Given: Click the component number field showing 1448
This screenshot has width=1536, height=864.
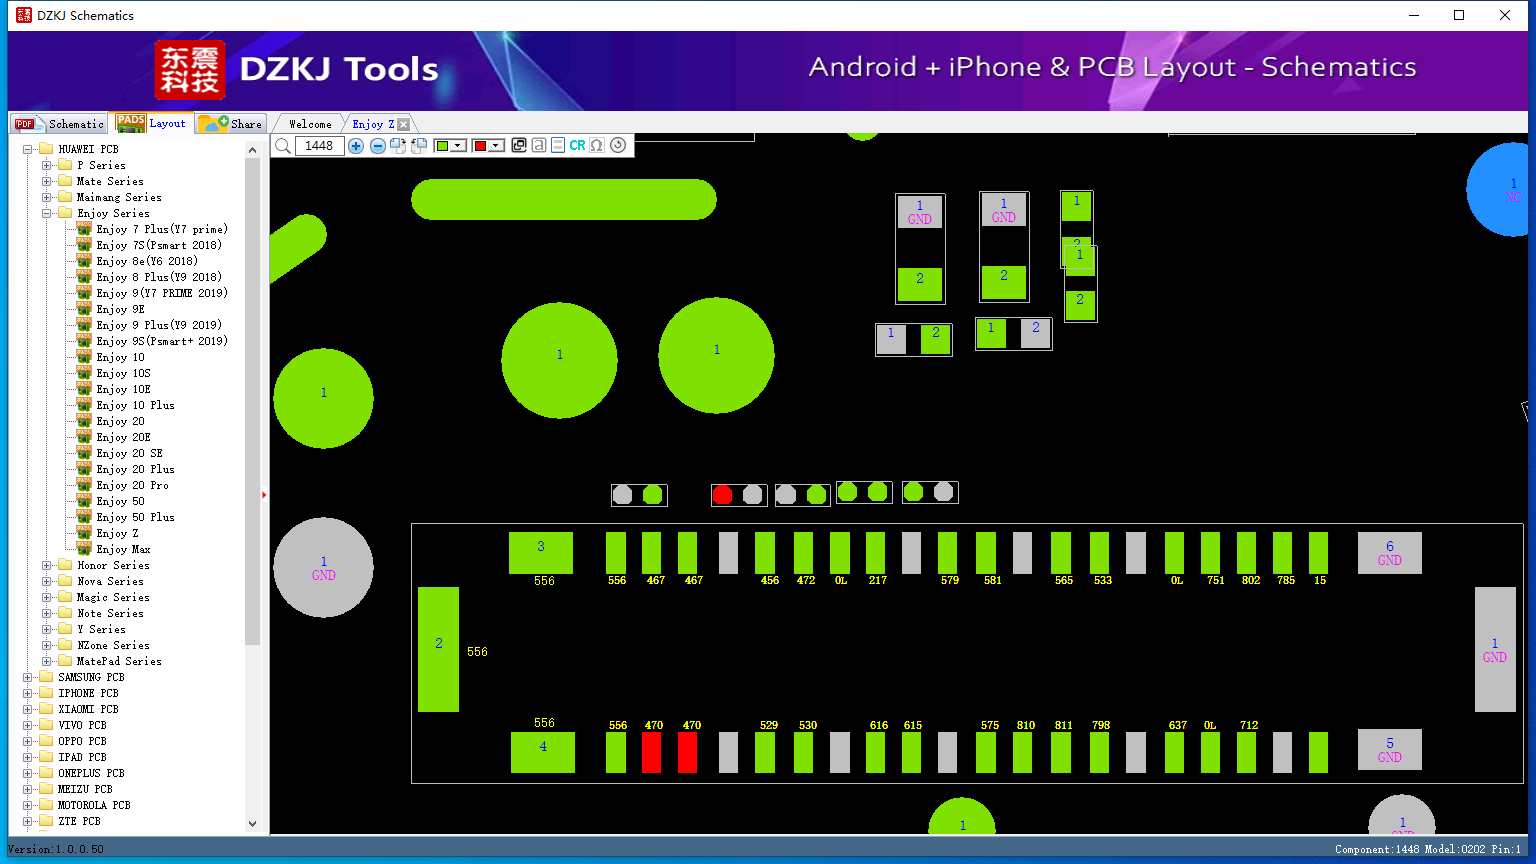Looking at the screenshot, I should coord(320,146).
